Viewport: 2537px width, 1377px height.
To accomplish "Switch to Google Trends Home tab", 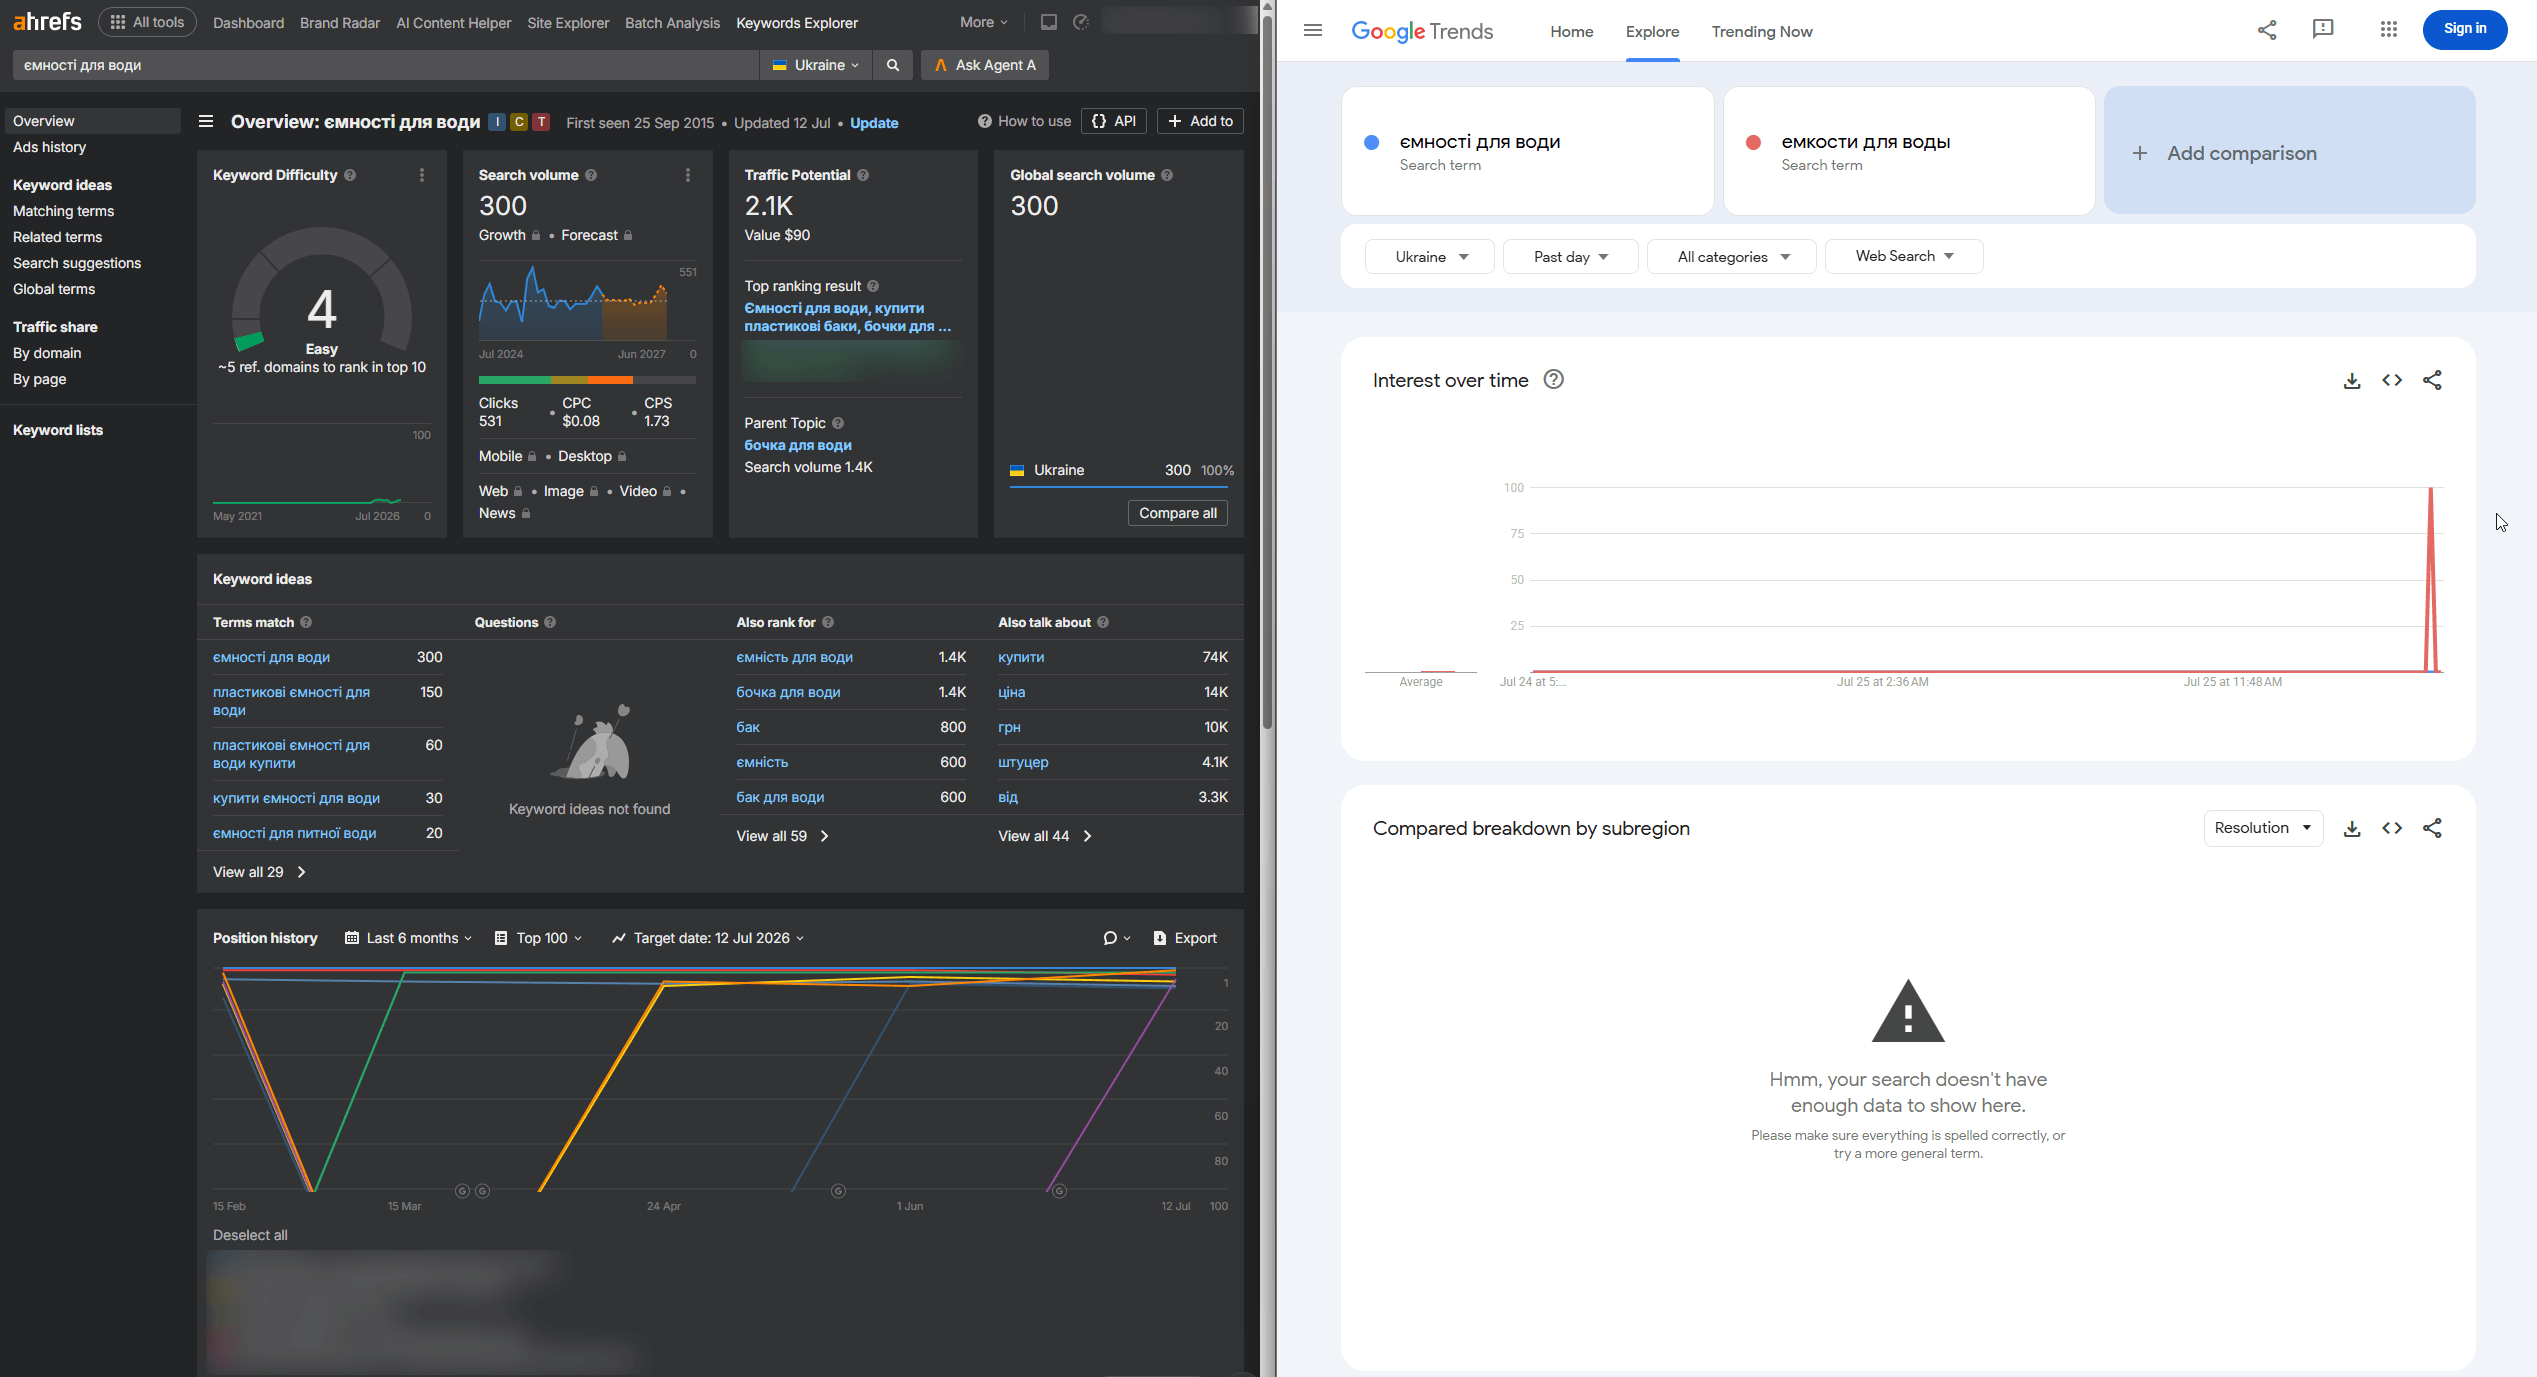I will point(1572,31).
